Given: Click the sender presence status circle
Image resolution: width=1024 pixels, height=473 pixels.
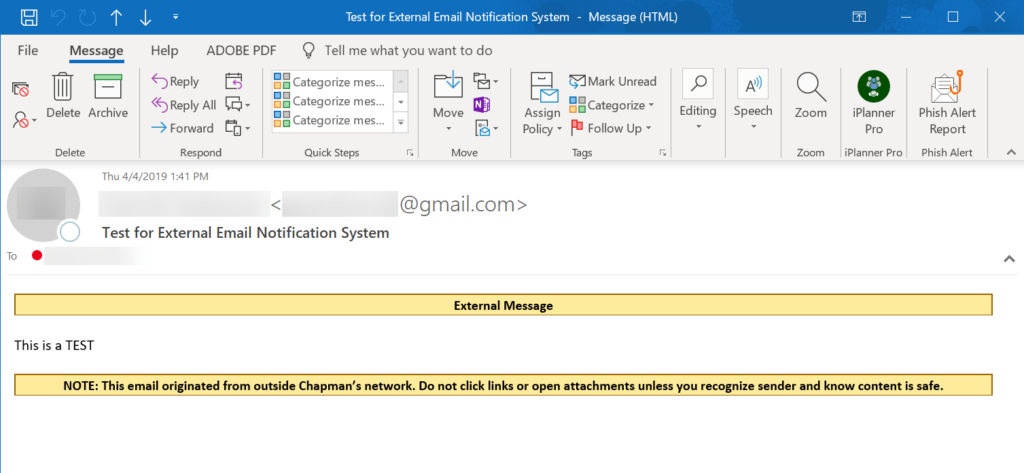Looking at the screenshot, I should coord(69,231).
